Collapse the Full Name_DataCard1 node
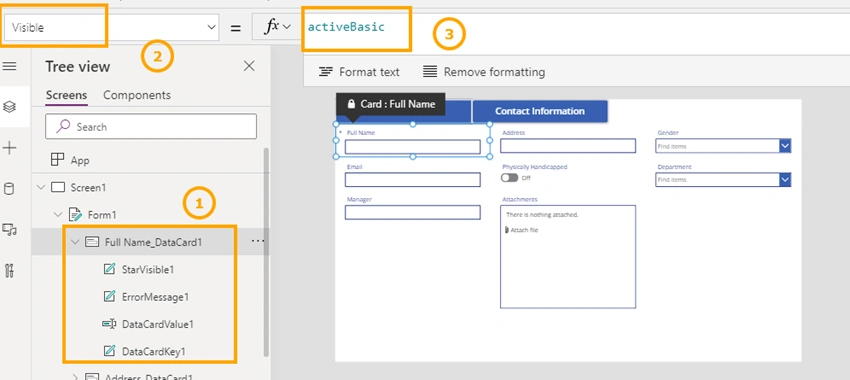850x380 pixels. coord(75,242)
